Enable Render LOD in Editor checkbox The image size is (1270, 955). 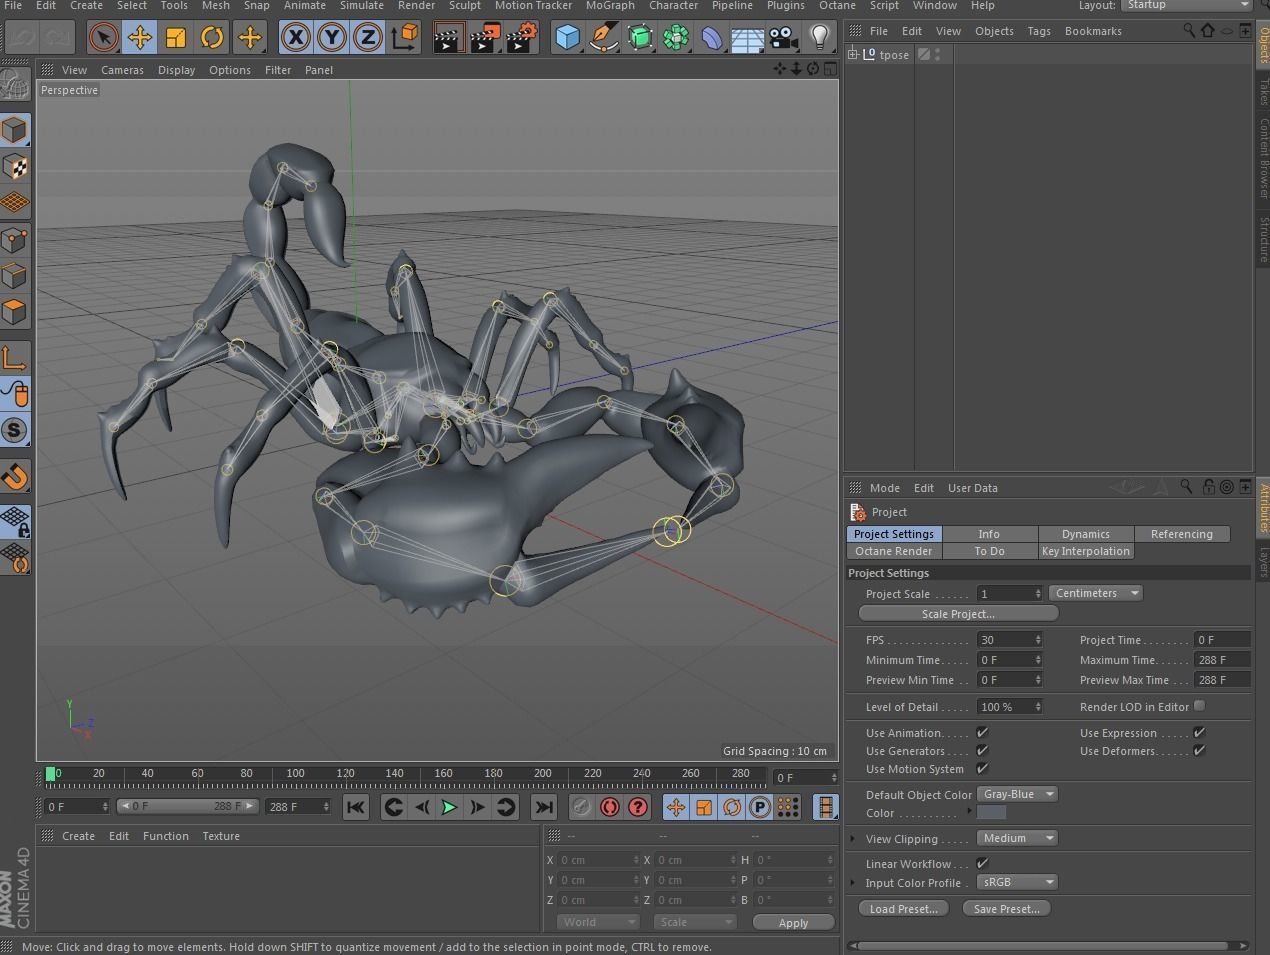(1199, 706)
